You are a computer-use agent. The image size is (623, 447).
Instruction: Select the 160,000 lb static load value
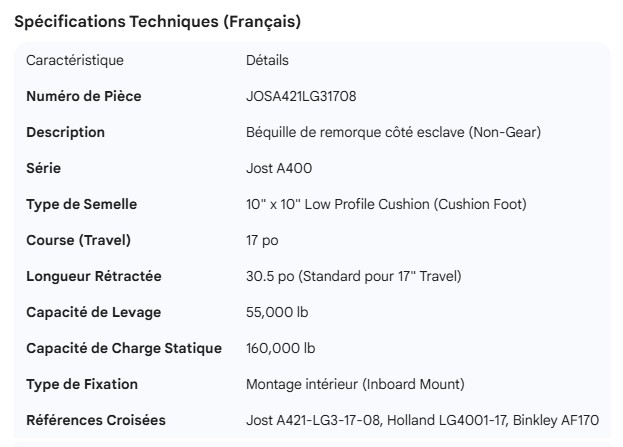281,348
